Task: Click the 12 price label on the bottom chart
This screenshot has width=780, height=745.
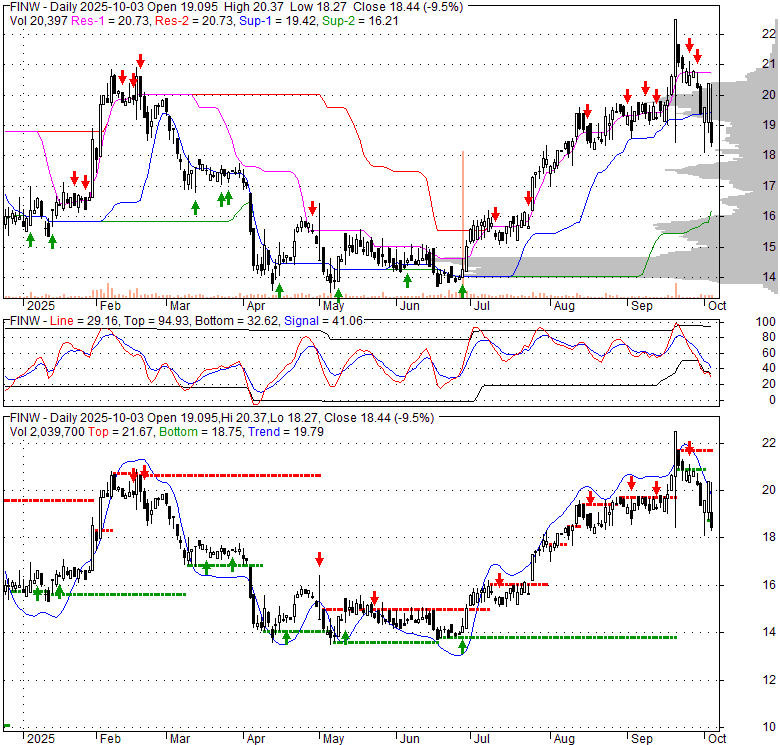Action: [x=769, y=679]
